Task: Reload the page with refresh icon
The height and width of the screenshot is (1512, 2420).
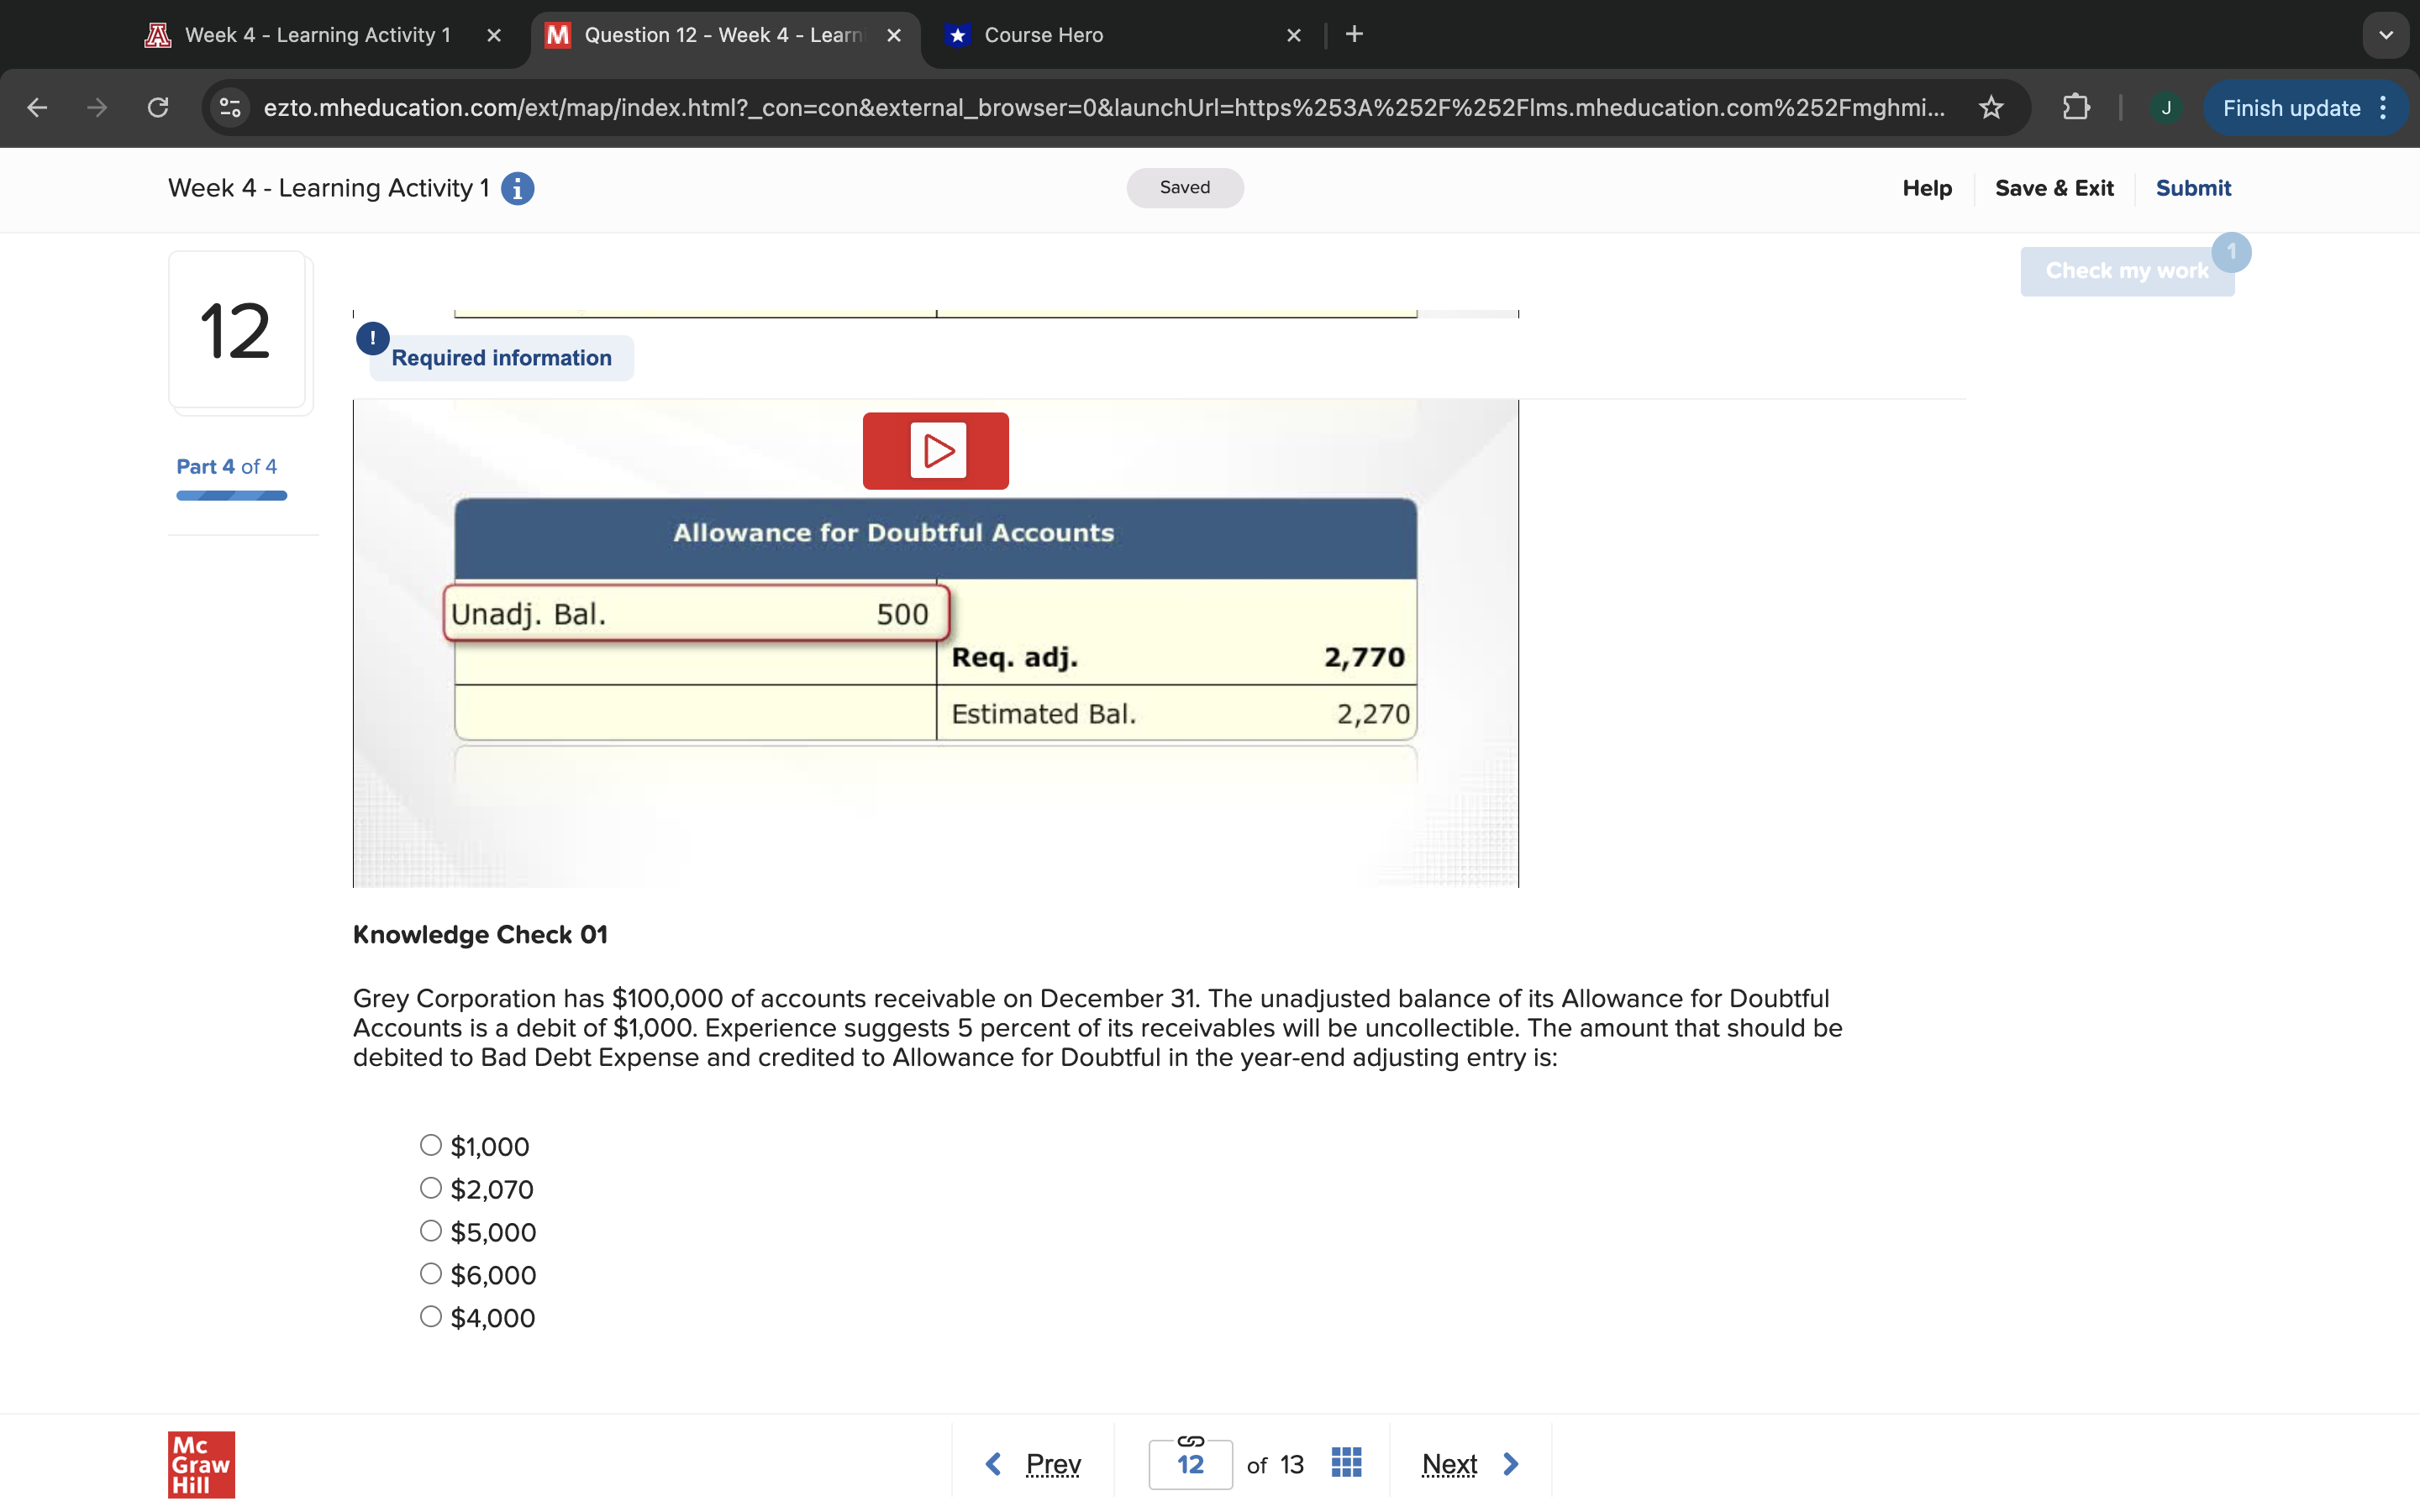Action: 158,108
